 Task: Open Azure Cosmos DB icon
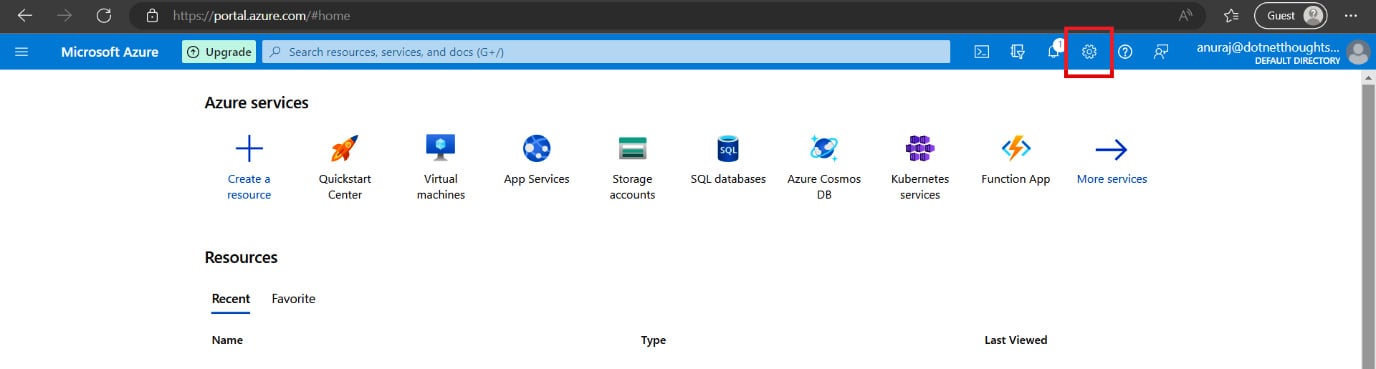click(x=824, y=149)
